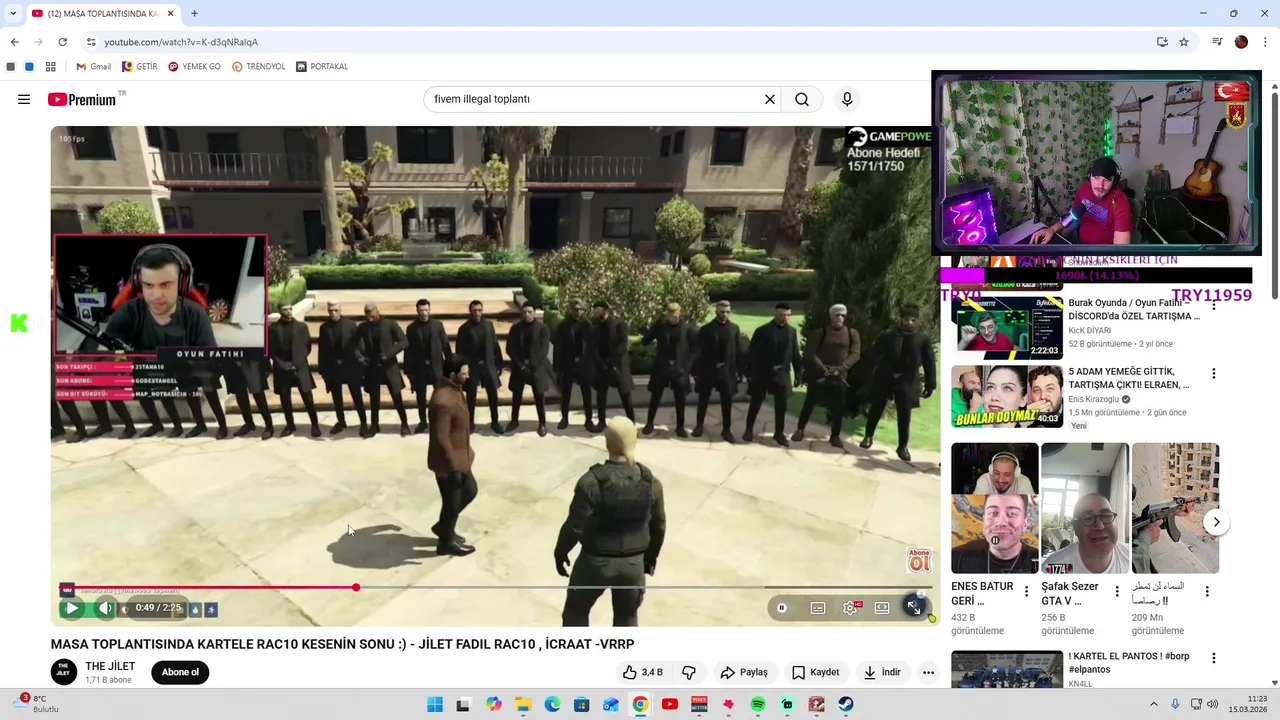Open TRENDYOL bookmark

[259, 67]
